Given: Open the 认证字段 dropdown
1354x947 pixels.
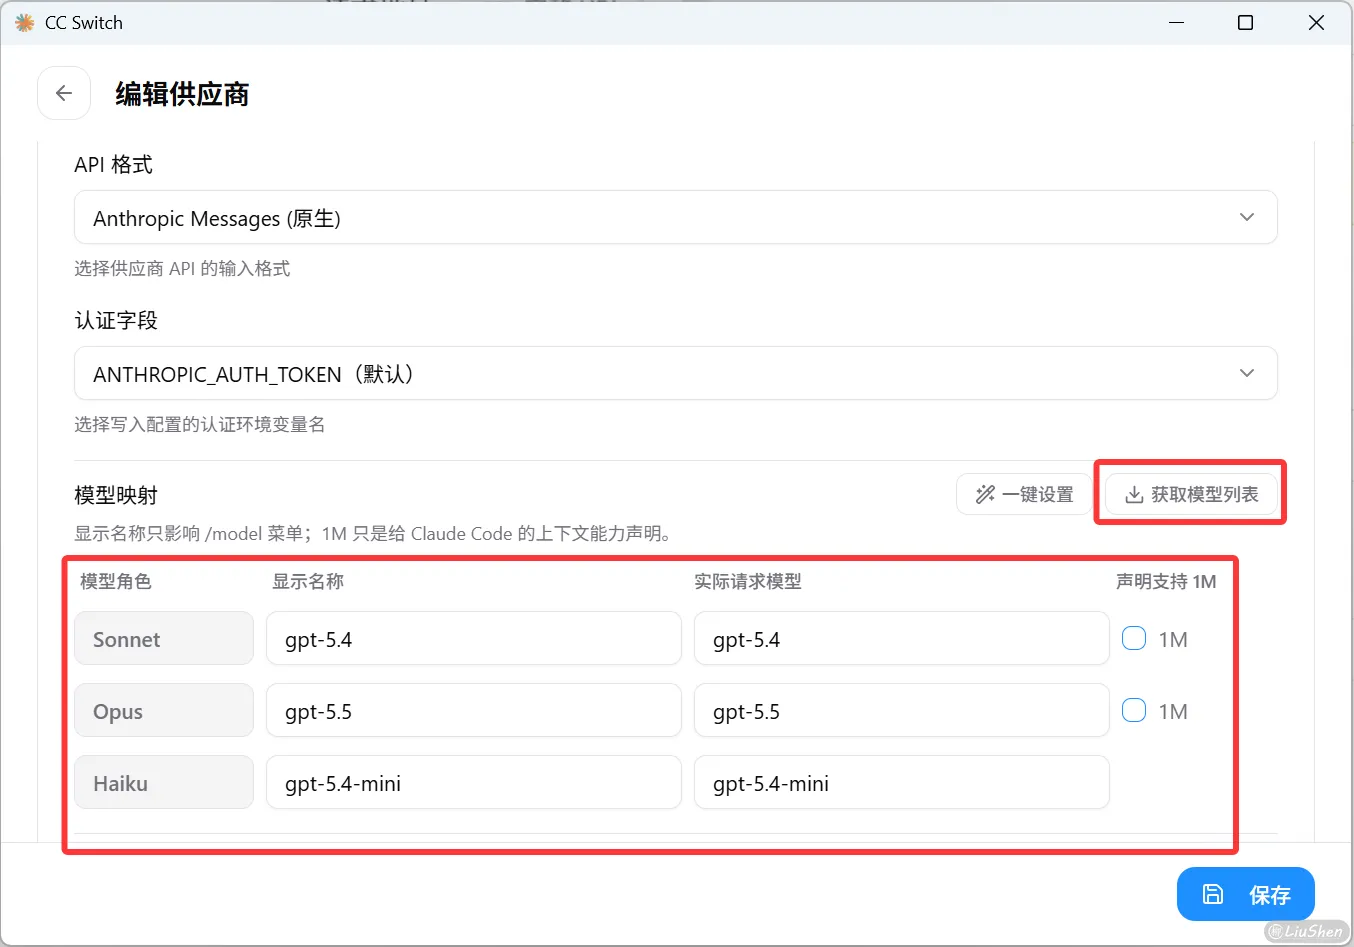Looking at the screenshot, I should point(676,373).
